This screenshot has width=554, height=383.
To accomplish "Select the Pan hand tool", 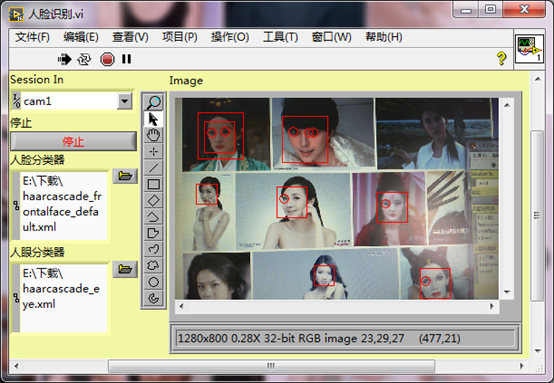I will [x=154, y=135].
